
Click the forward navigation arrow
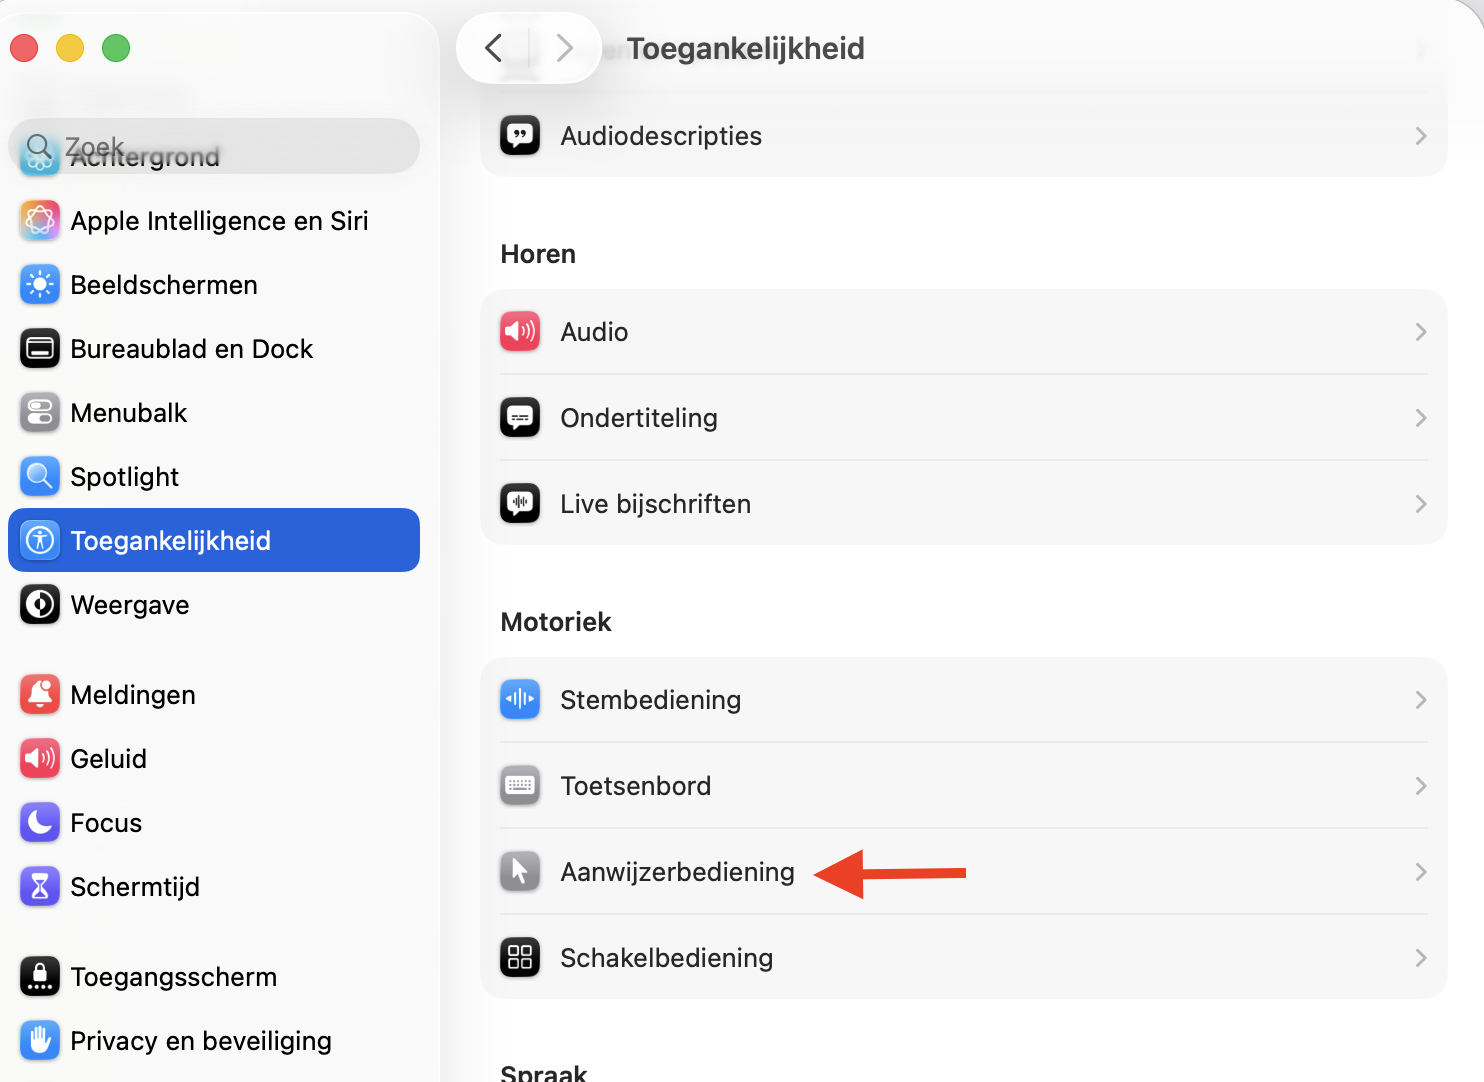click(x=565, y=47)
